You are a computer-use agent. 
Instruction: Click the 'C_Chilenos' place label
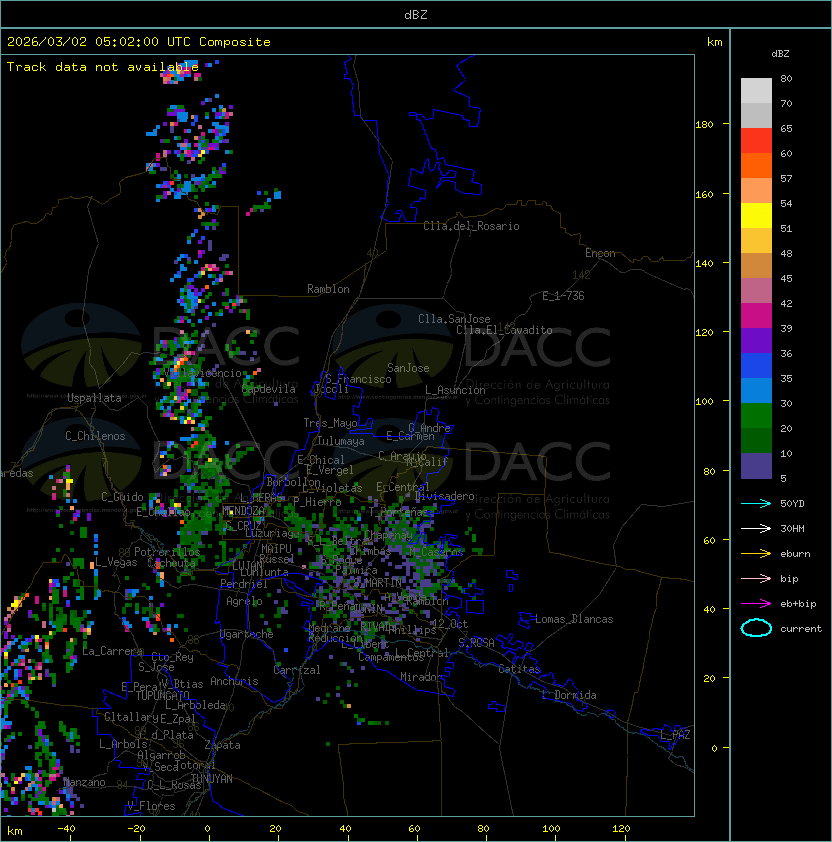coord(95,436)
